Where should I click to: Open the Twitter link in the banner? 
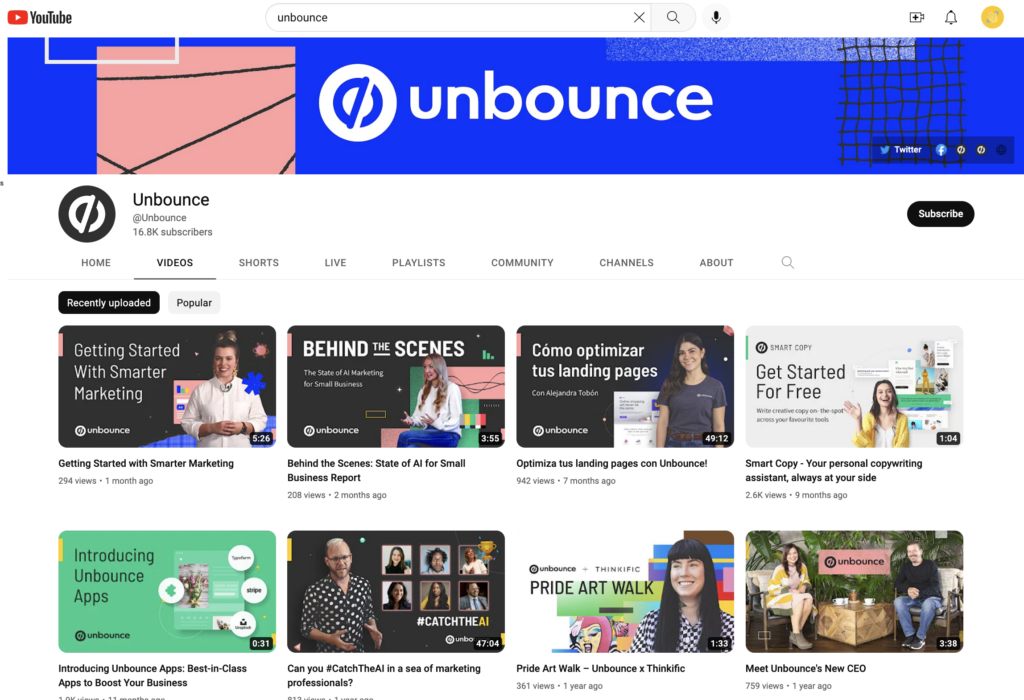point(900,150)
